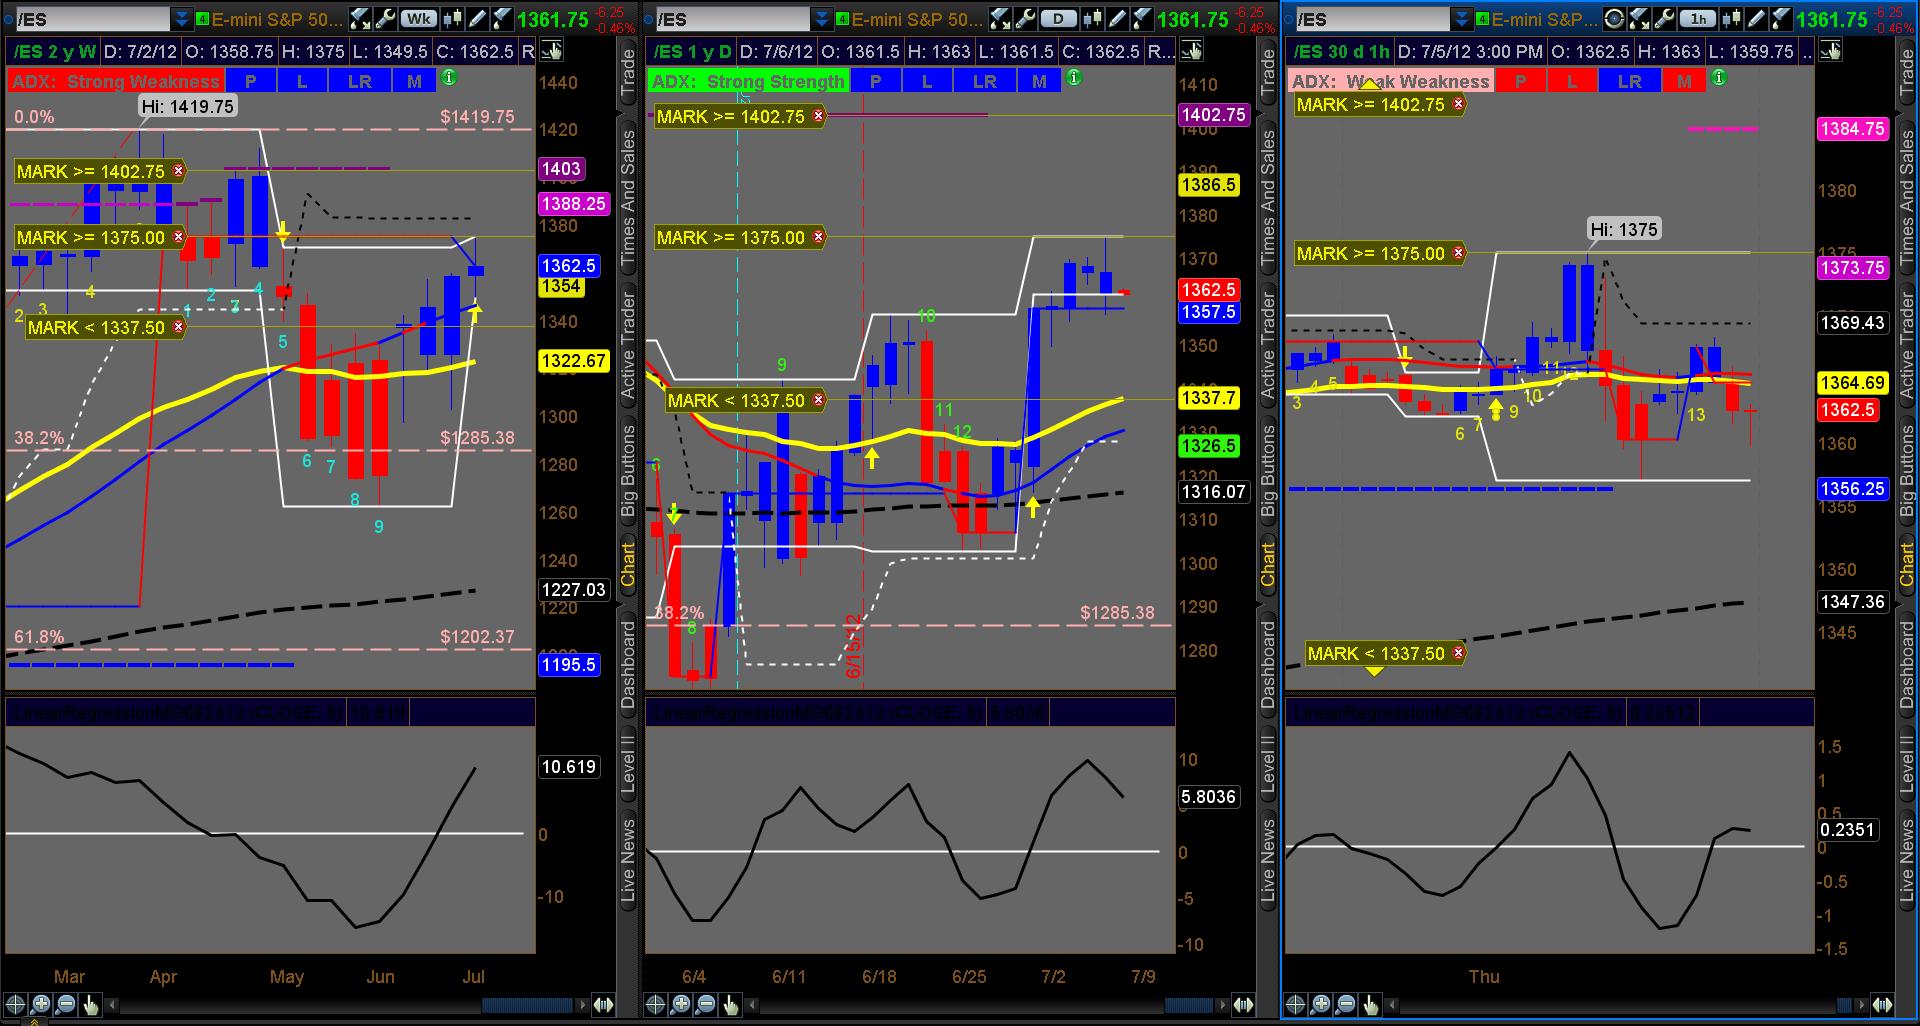Toggle the L label in weekly ADX row
This screenshot has width=1920, height=1026.
click(302, 81)
